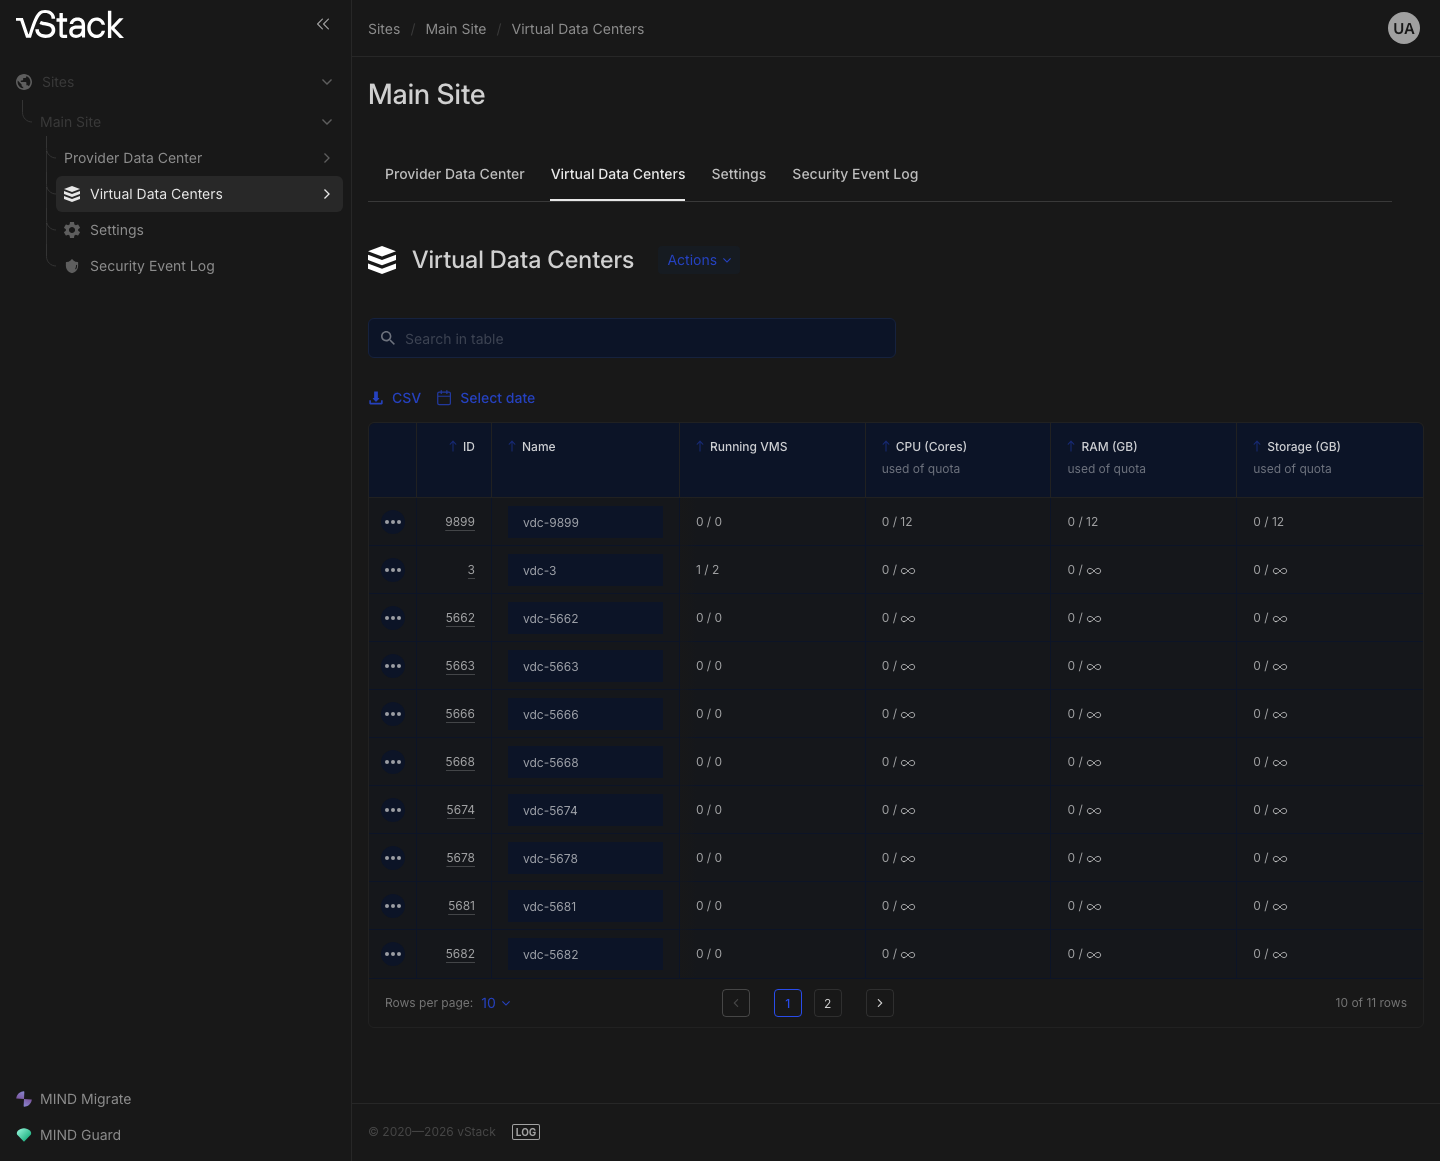Open MIND Migrate from the sidebar
Image resolution: width=1440 pixels, height=1161 pixels.
coord(74,1099)
